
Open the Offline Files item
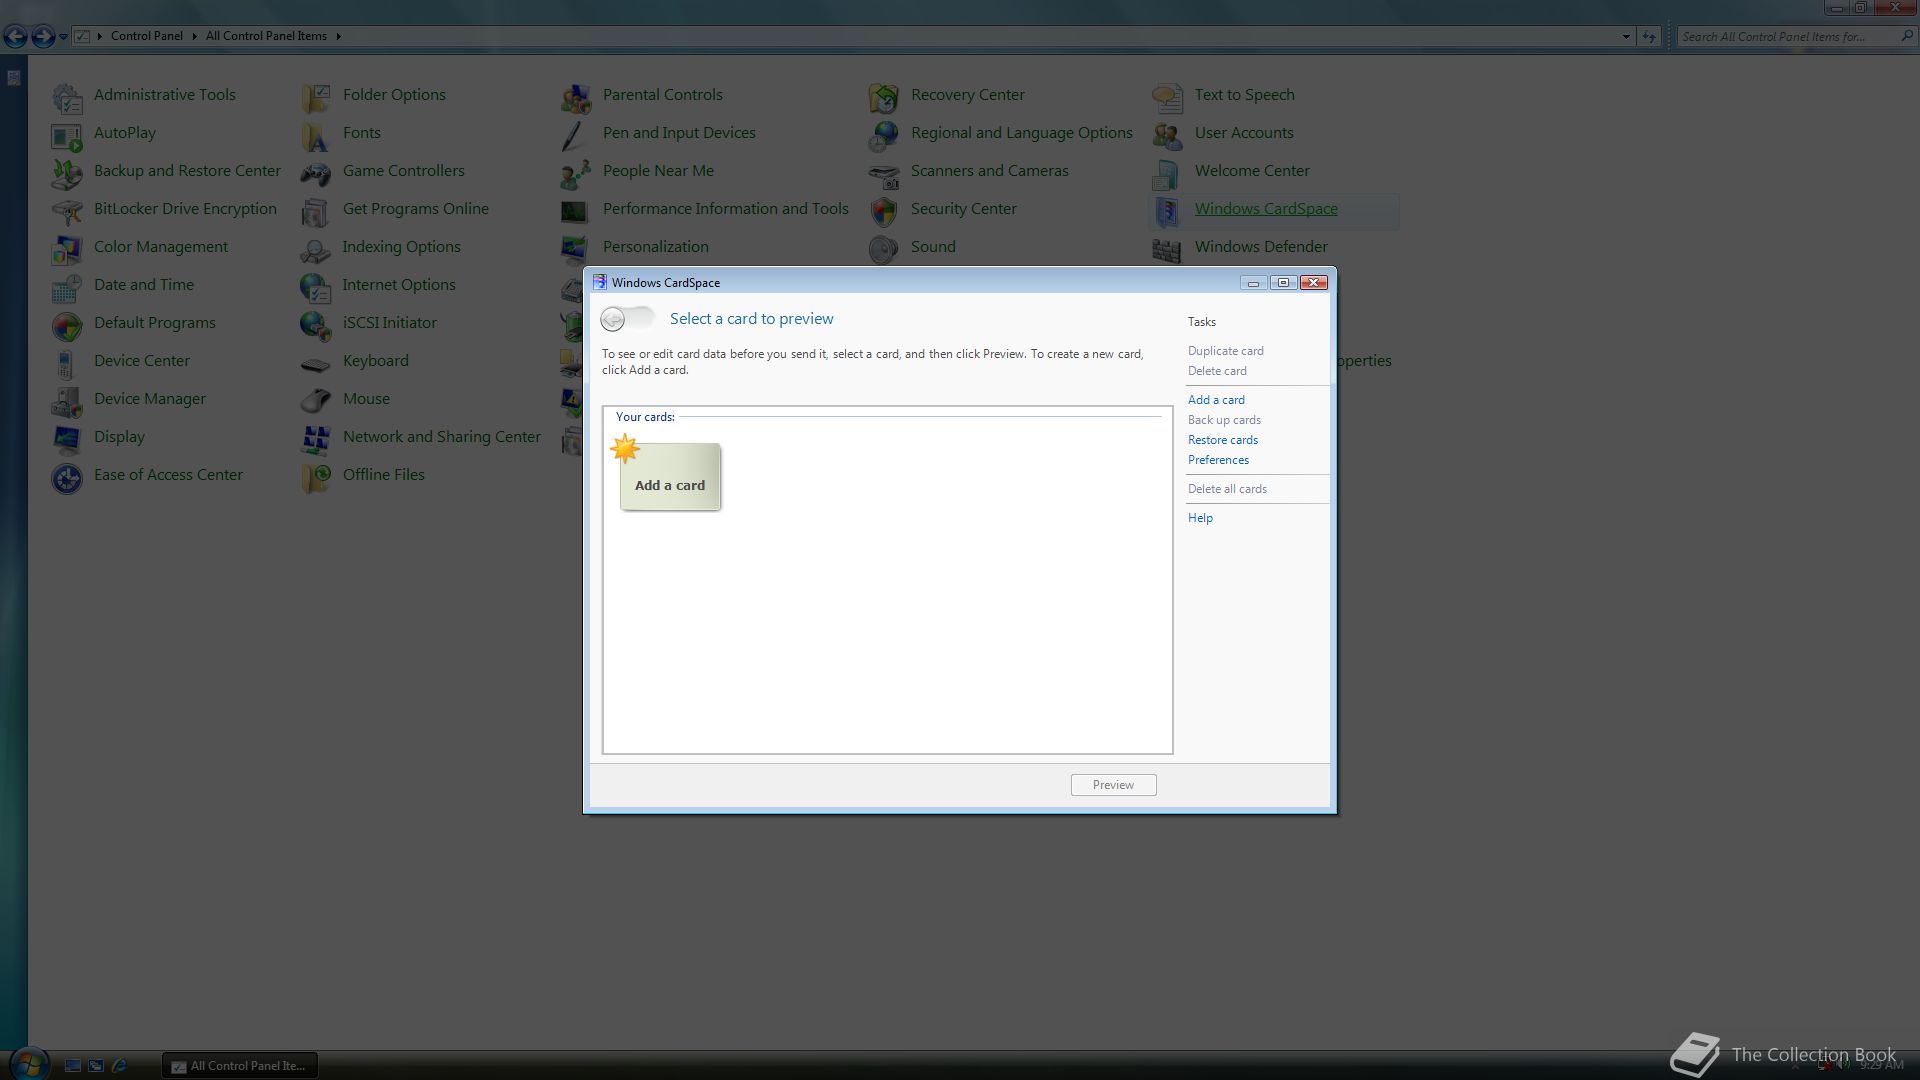[383, 475]
